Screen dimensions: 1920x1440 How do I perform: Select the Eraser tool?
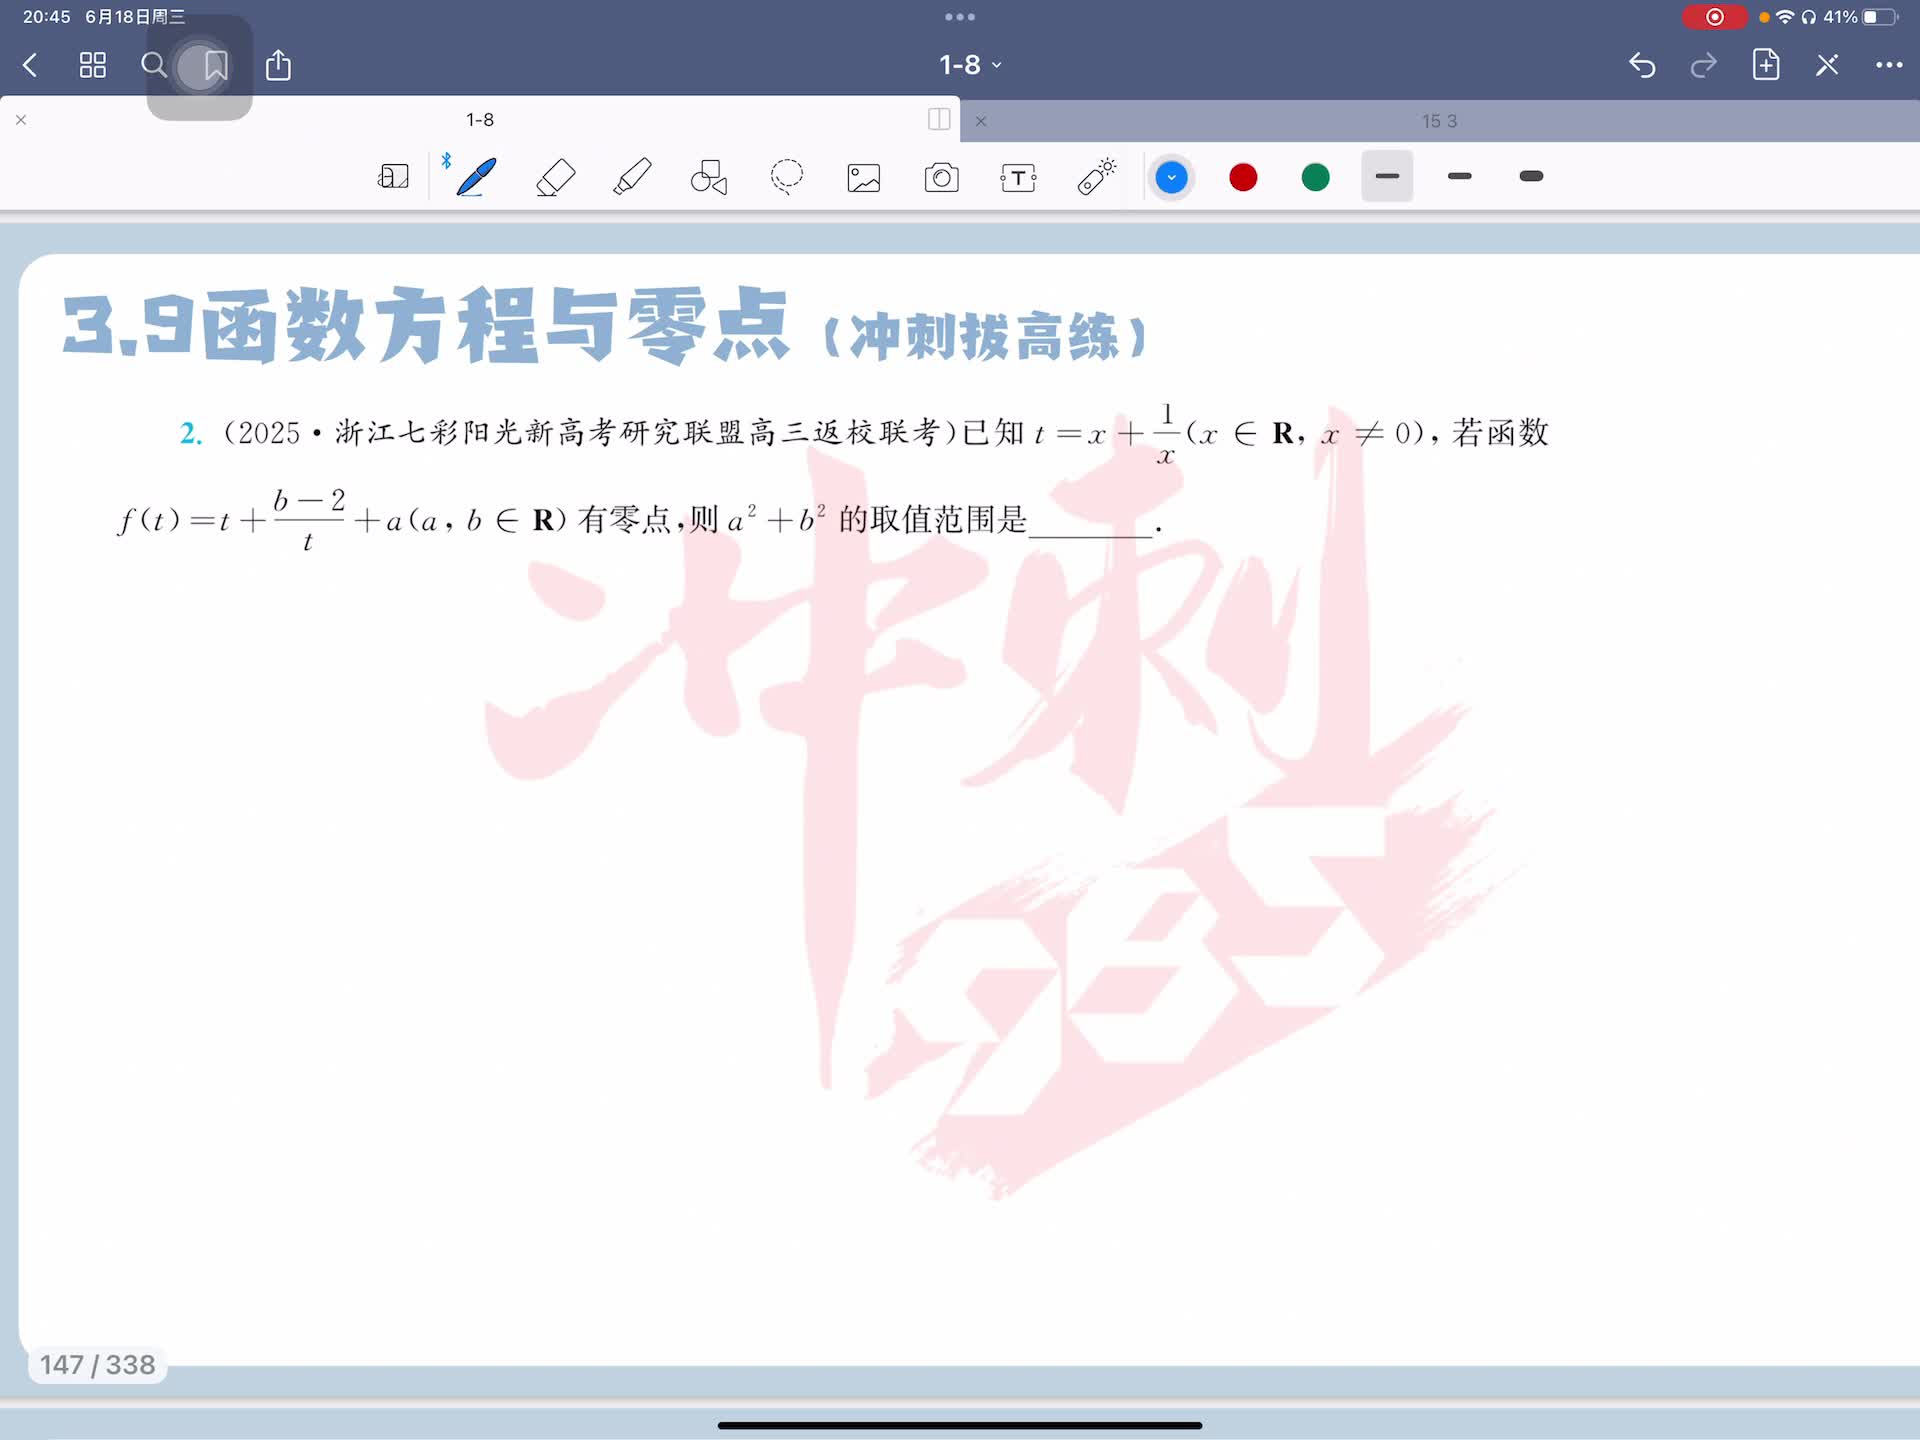tap(555, 177)
